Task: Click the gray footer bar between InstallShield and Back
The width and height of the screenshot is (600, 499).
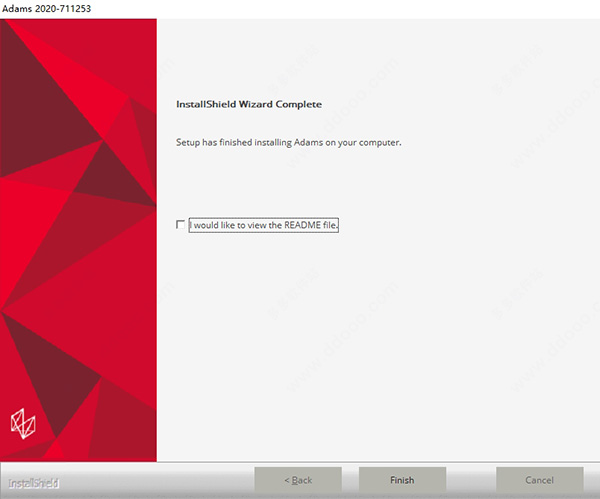Action: pos(157,480)
